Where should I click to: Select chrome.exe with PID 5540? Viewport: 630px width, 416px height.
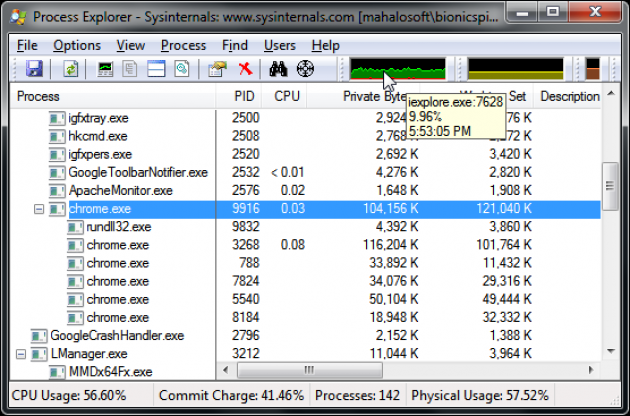tap(305, 299)
